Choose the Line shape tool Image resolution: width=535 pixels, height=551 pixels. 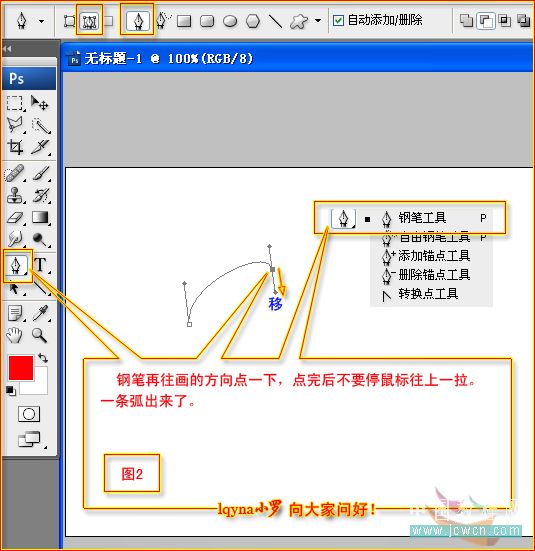coord(275,21)
